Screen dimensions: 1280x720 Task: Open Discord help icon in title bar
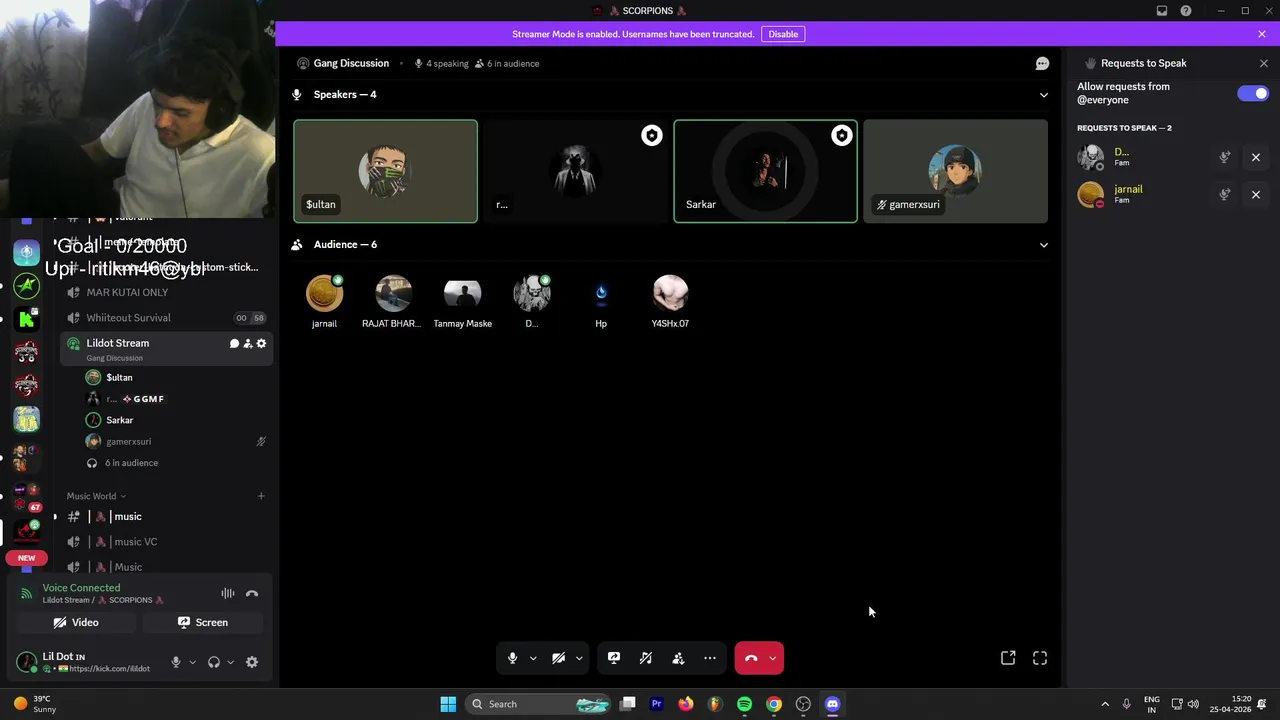tap(1186, 11)
